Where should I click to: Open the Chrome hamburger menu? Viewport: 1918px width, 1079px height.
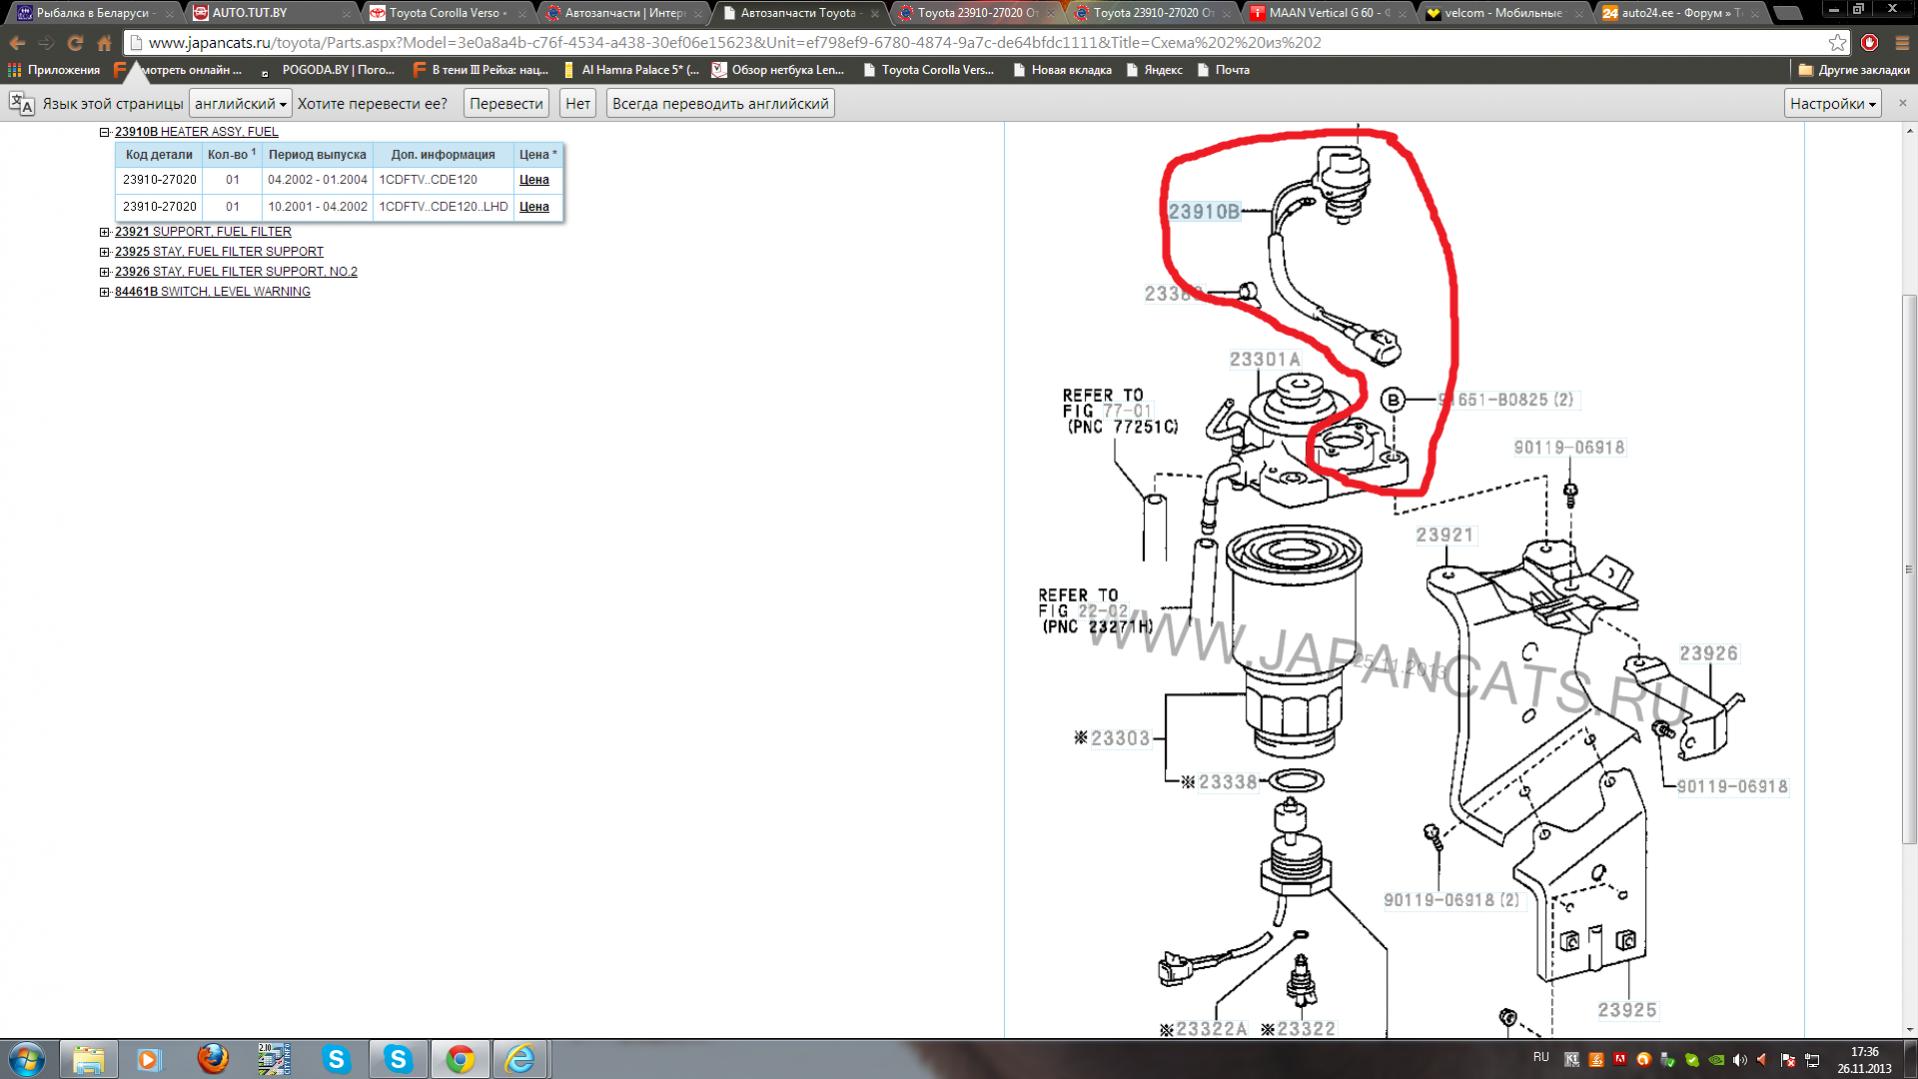click(x=1901, y=43)
